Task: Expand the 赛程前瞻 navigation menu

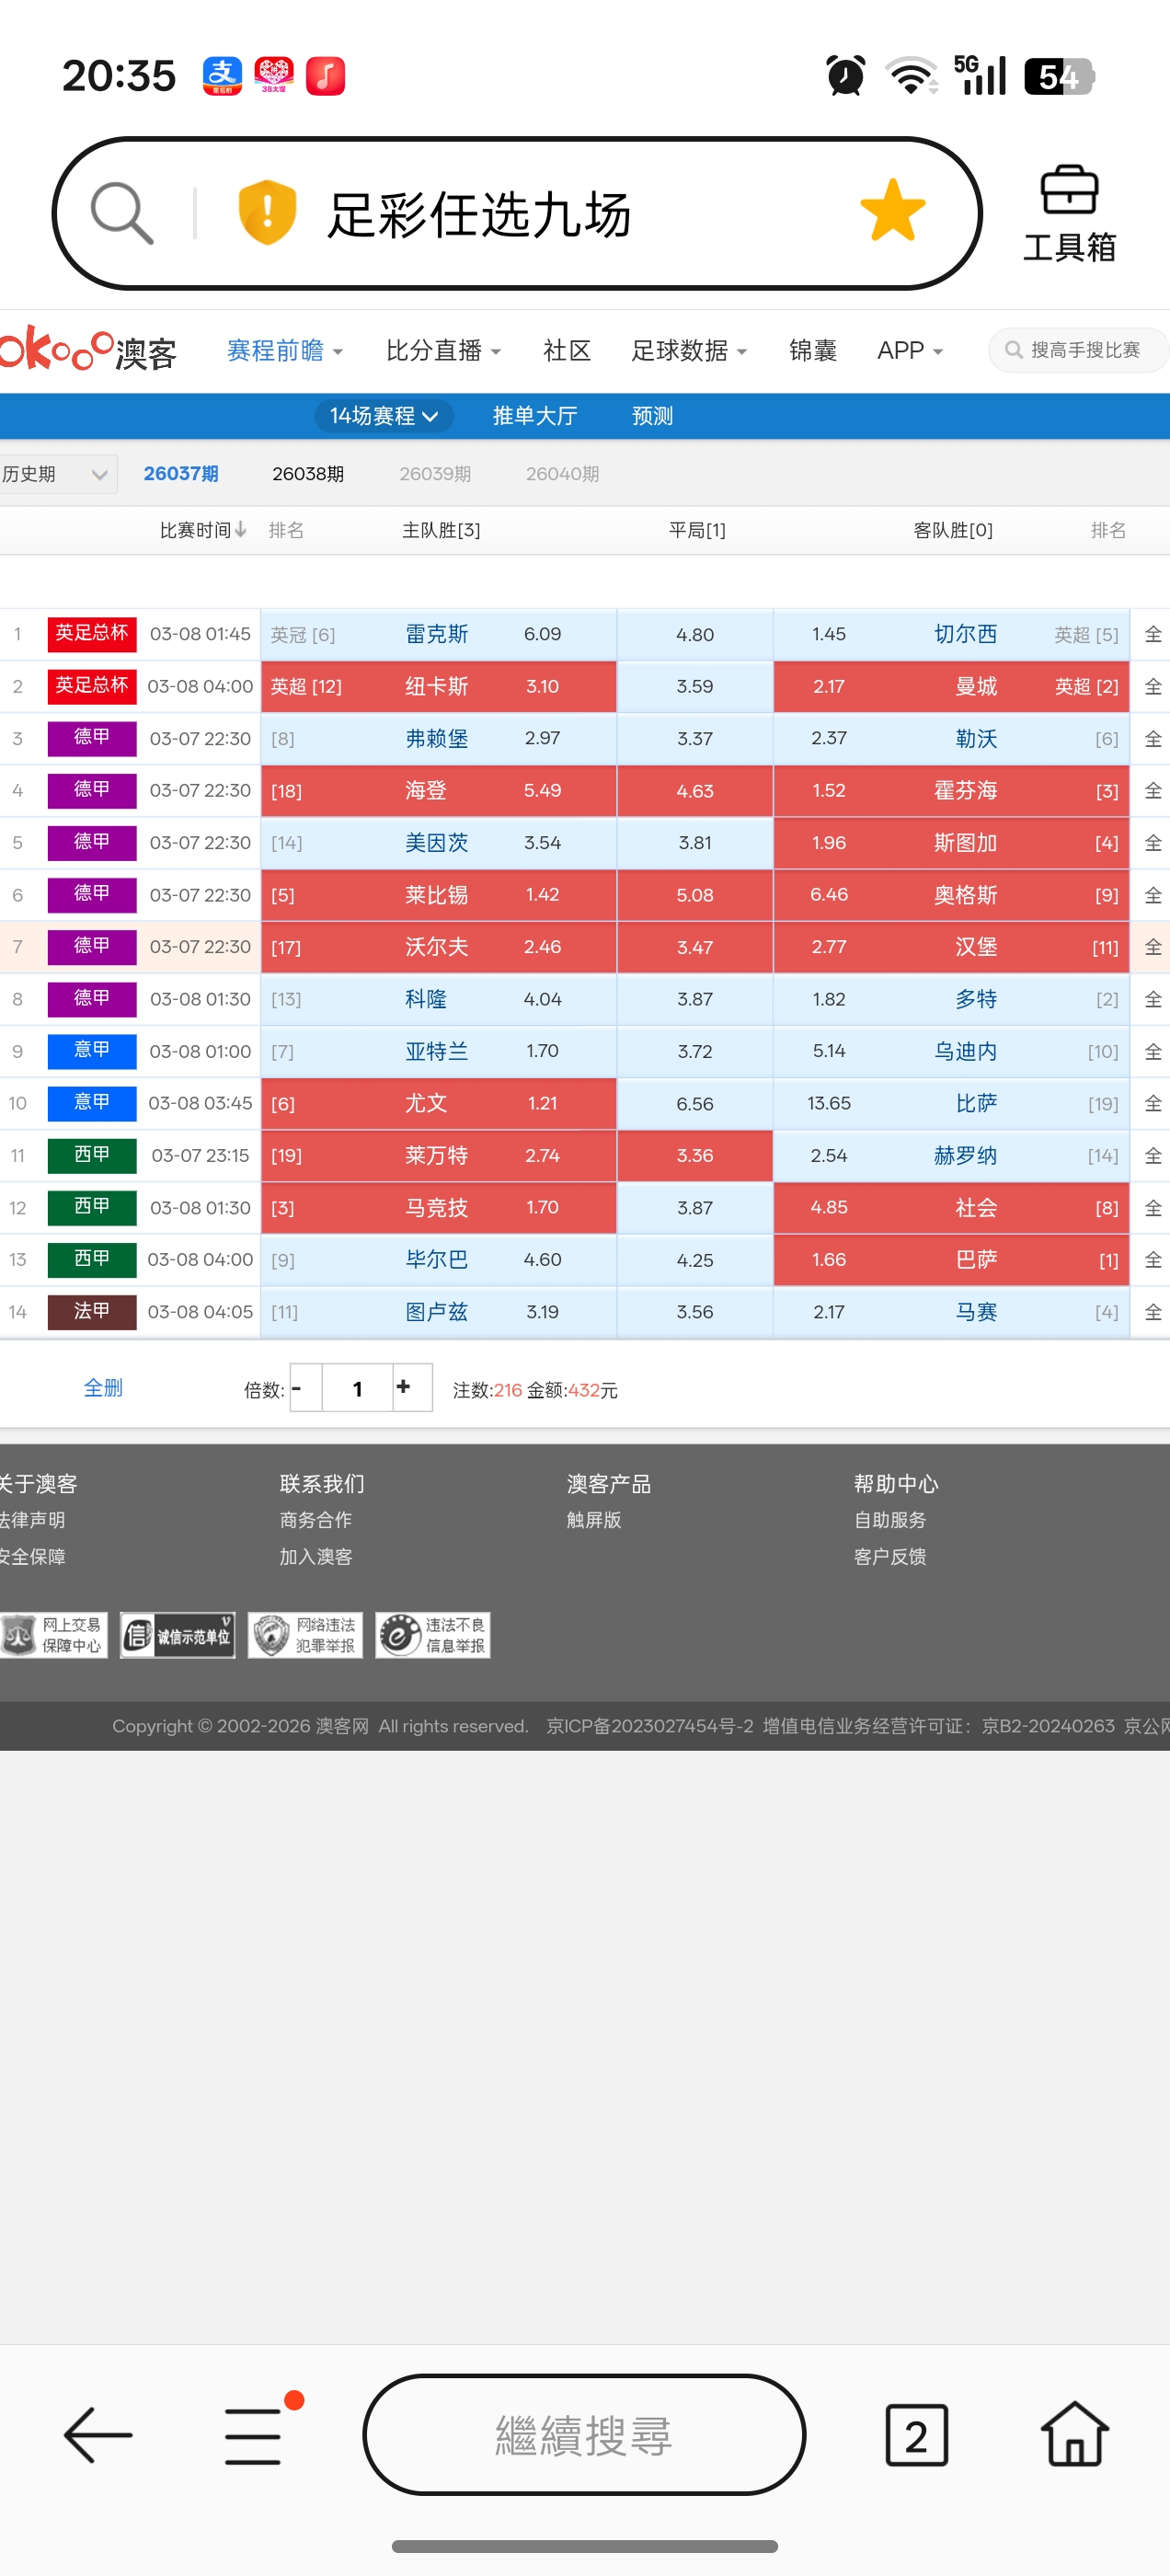Action: pos(284,351)
